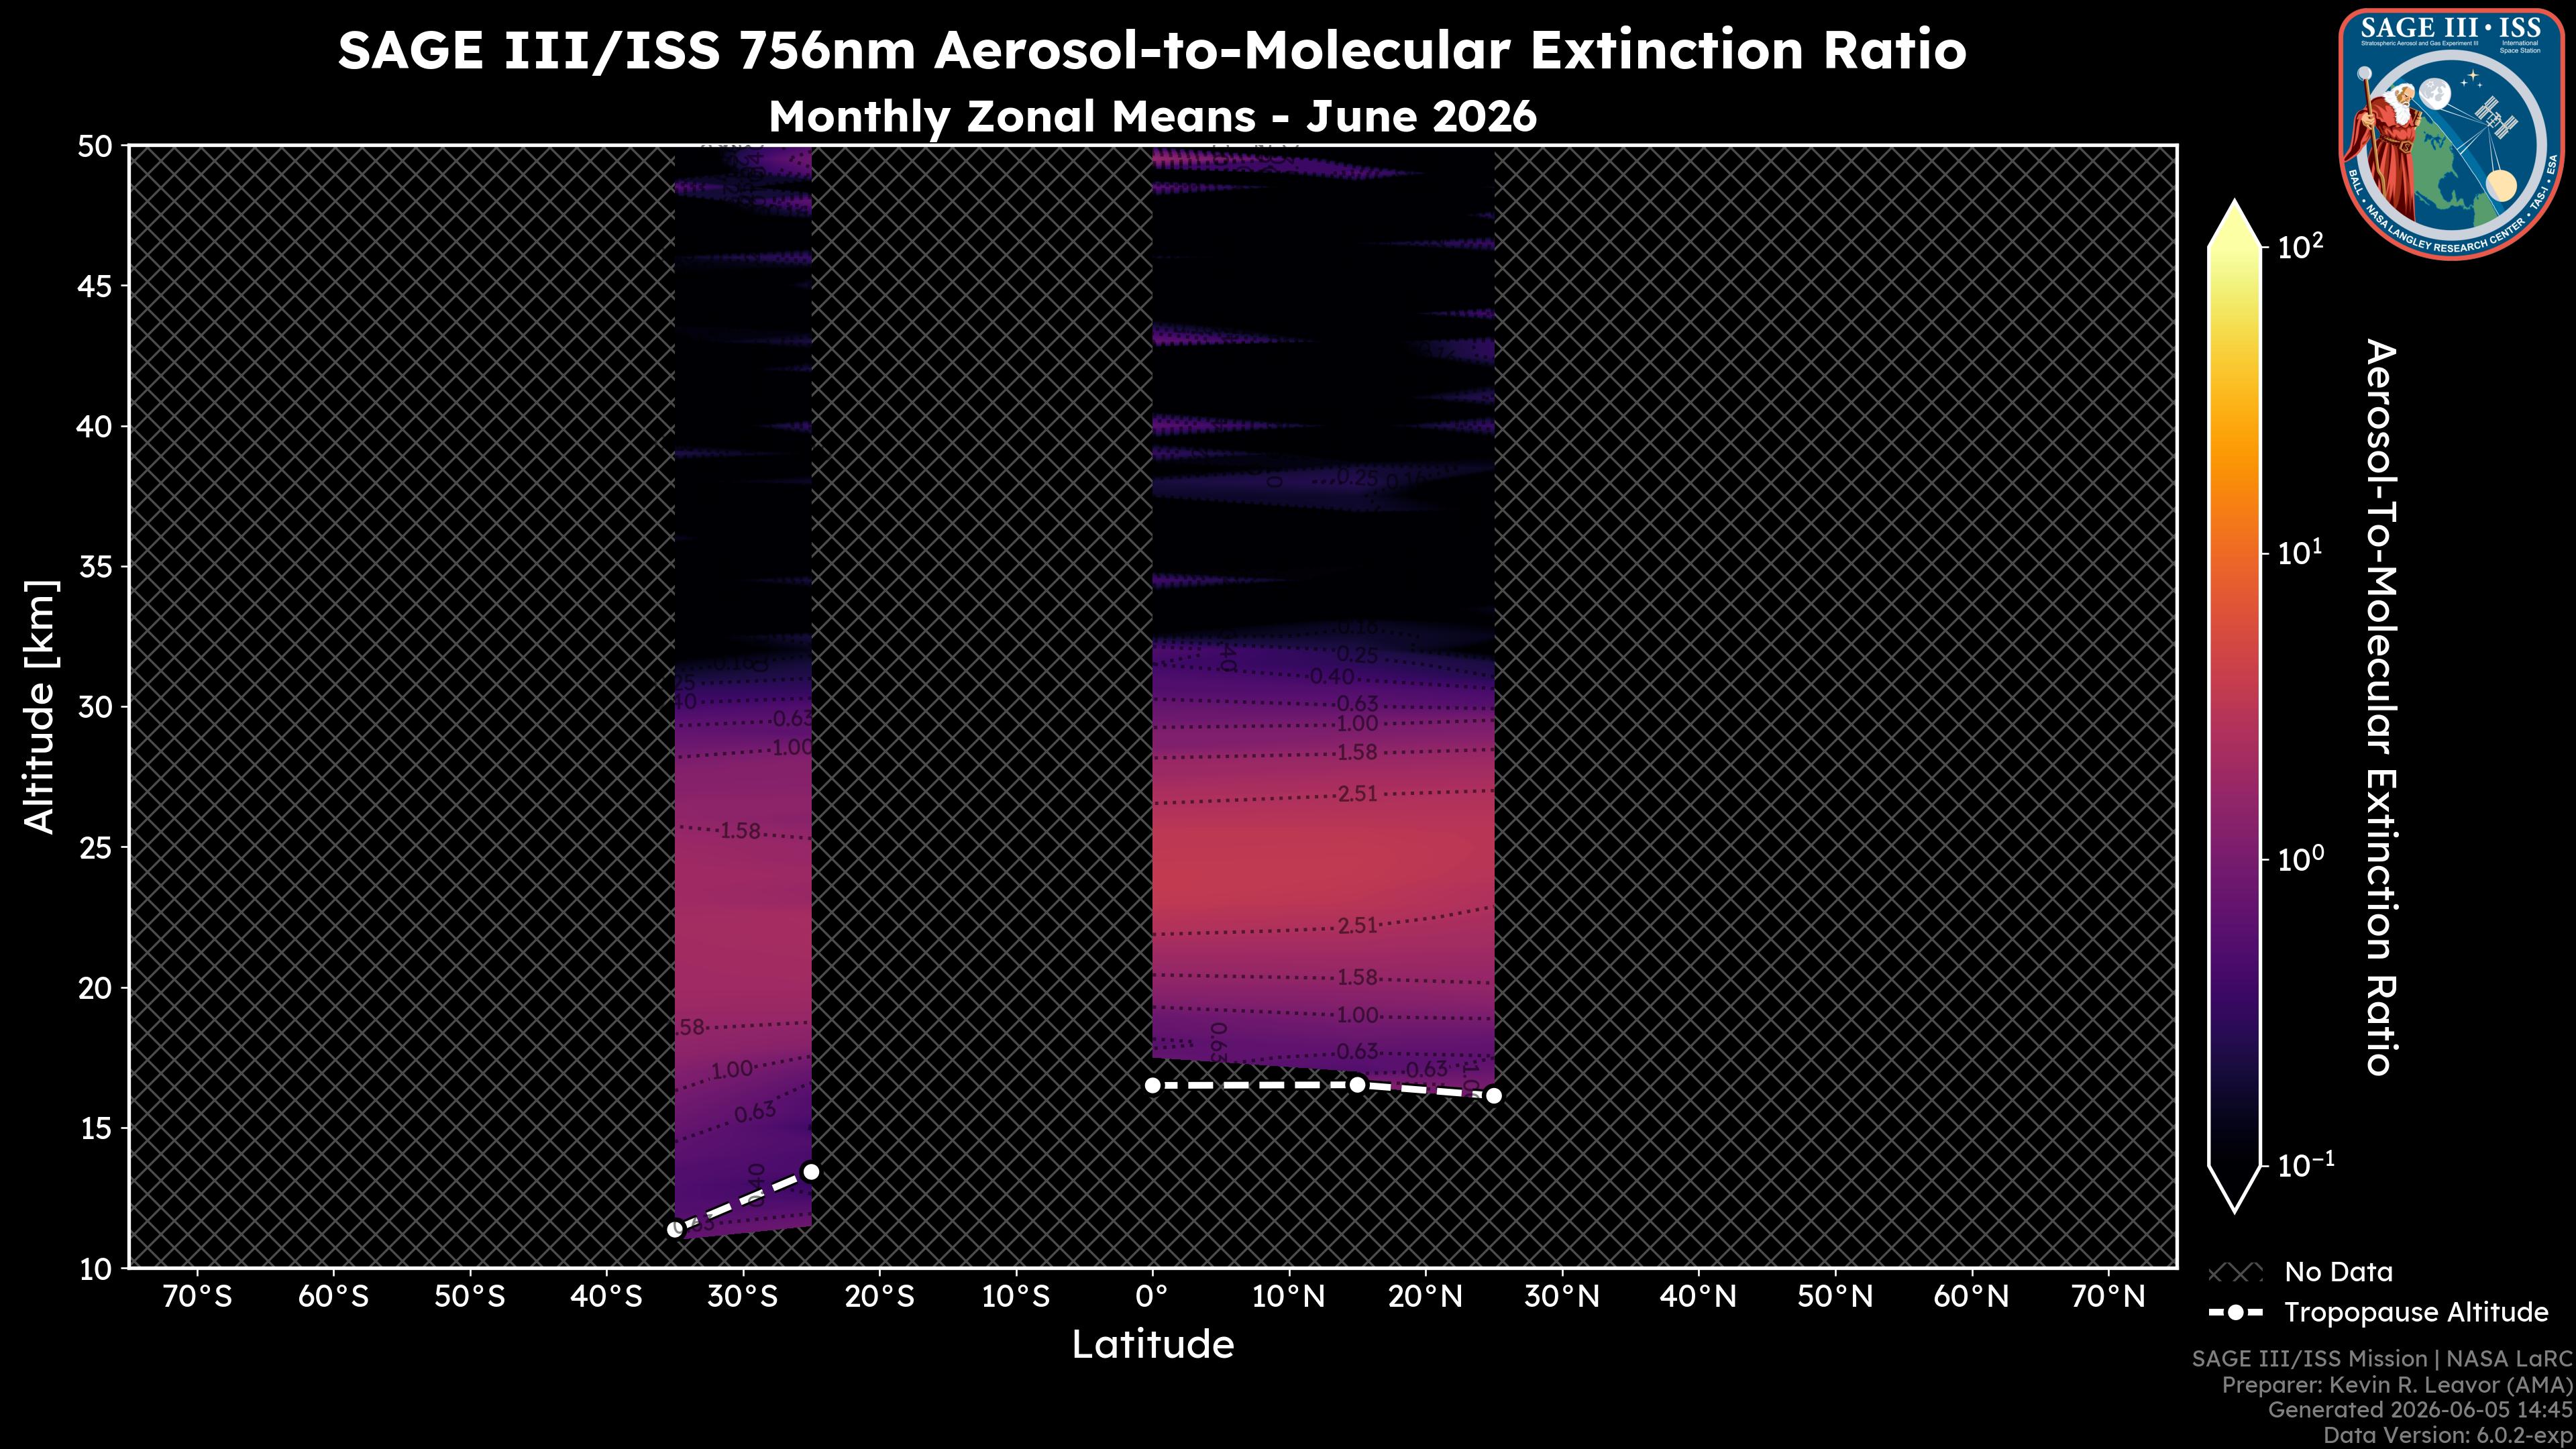The width and height of the screenshot is (2576, 1449).
Task: Click the x-axis tick label 30°S
Action: [742, 1297]
